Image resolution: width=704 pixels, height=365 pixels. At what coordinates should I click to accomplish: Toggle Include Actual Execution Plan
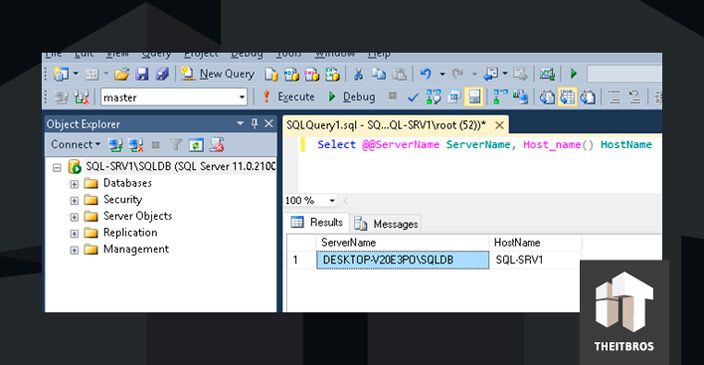[x=500, y=97]
